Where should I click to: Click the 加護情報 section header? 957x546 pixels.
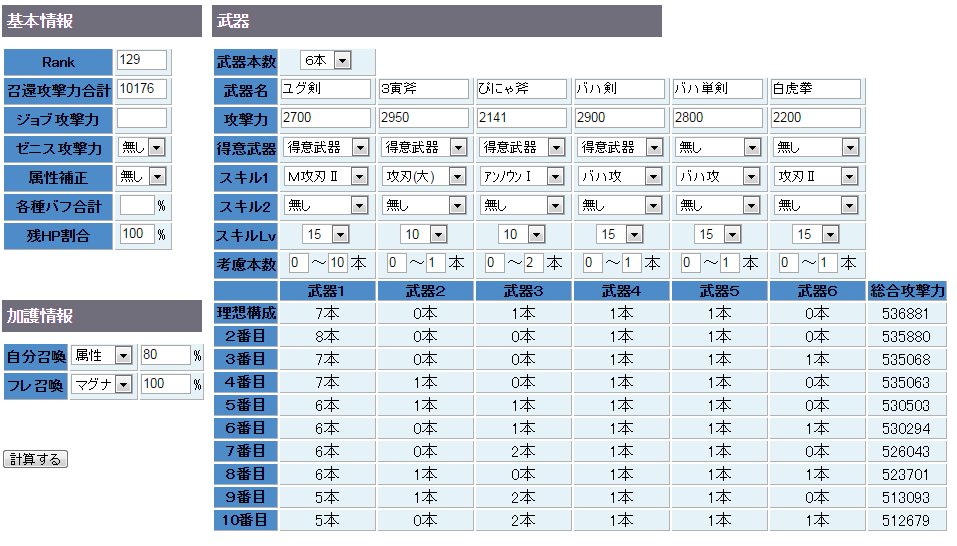tap(102, 316)
